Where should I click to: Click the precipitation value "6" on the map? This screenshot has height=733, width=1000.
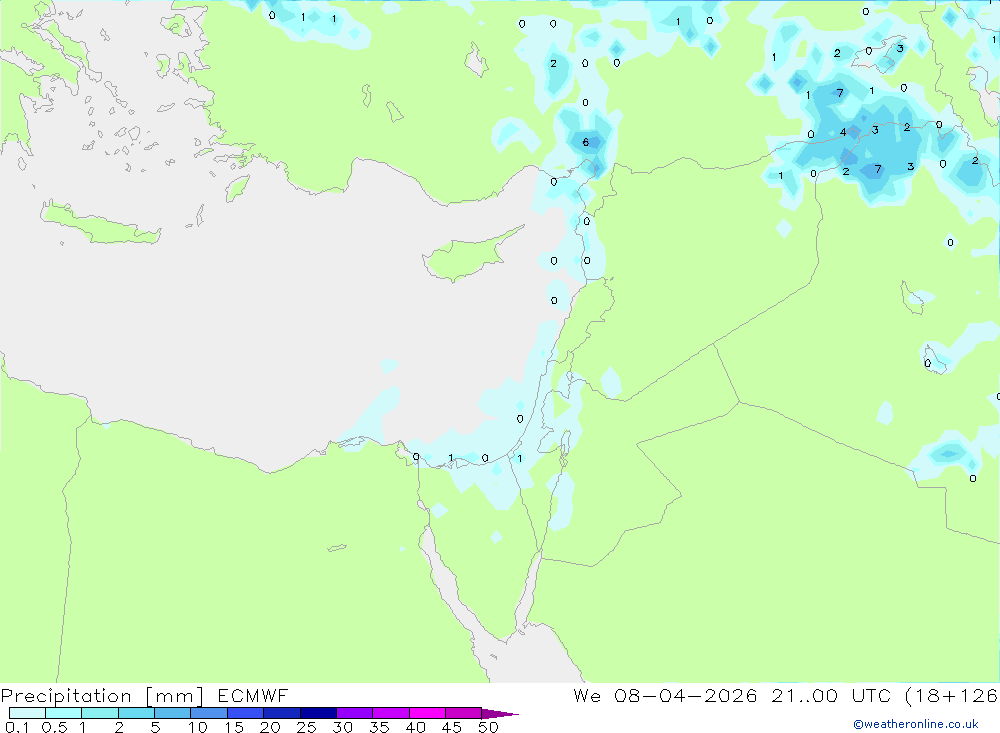[x=585, y=142]
